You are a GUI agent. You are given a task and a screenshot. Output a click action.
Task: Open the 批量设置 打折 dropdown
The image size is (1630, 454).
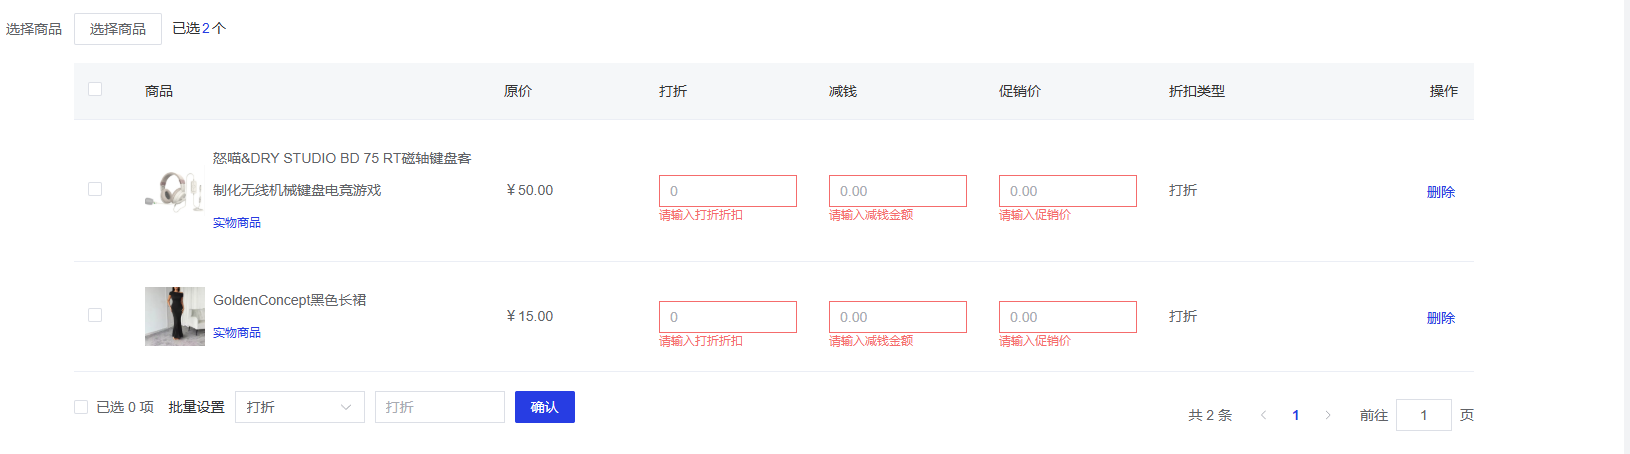(x=299, y=407)
